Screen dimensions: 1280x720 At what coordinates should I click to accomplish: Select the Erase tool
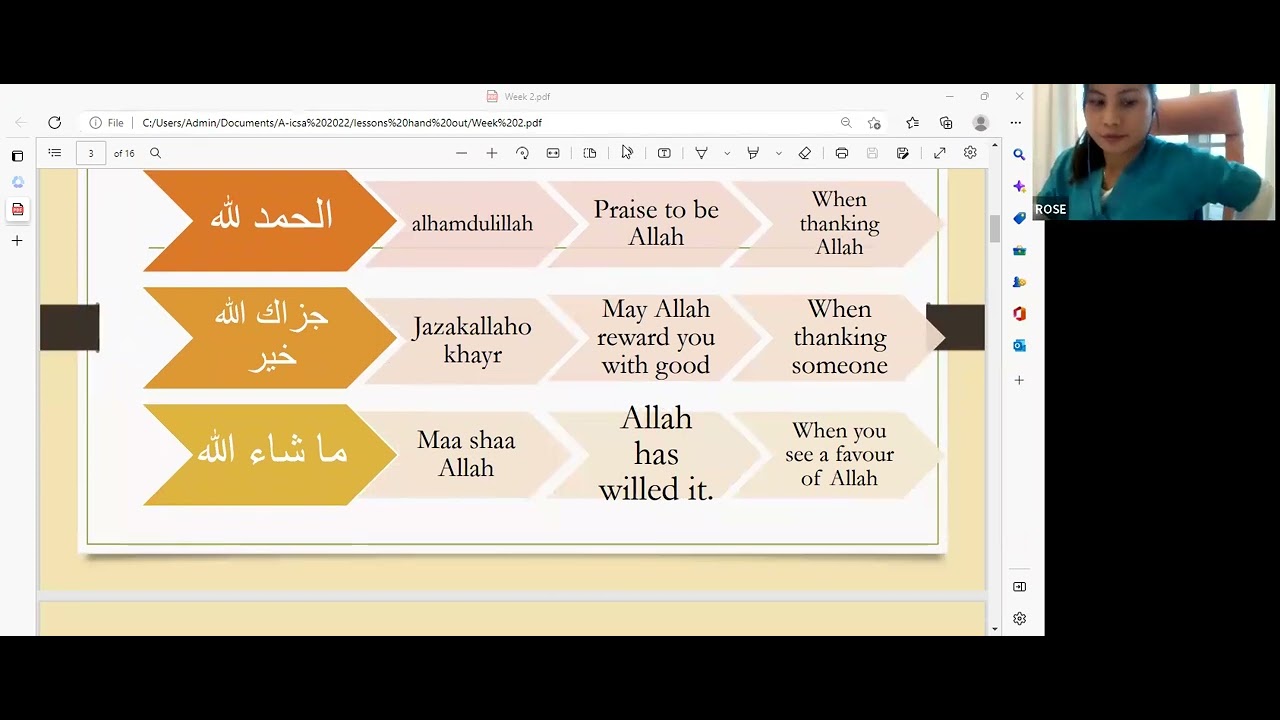tap(805, 153)
